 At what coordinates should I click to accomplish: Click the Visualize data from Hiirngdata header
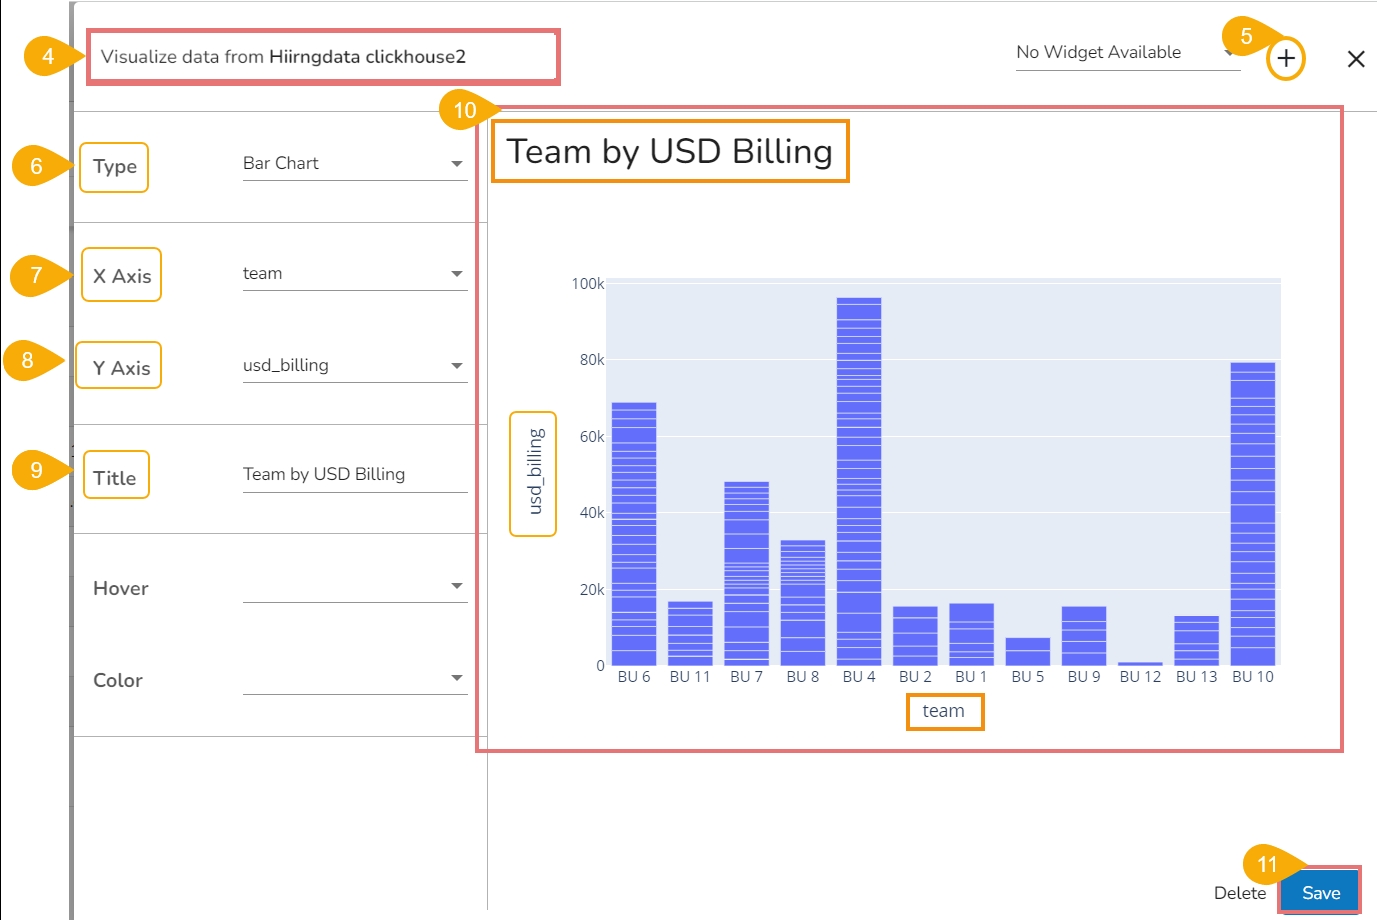tap(322, 57)
